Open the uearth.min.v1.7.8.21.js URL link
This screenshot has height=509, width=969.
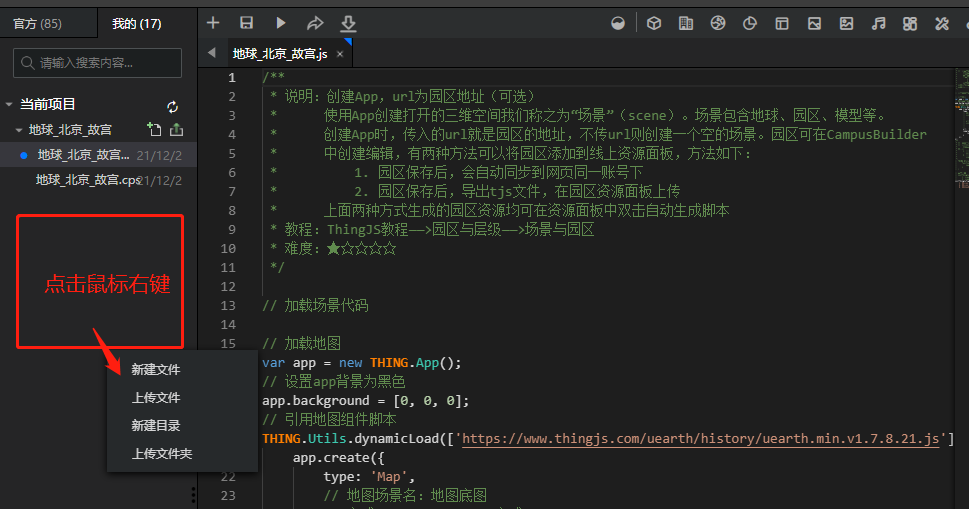tap(702, 439)
